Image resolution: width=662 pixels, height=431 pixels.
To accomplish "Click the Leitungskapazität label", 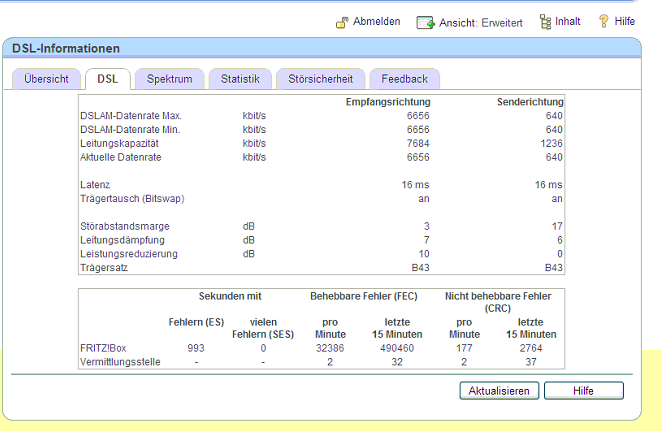I will 119,144.
